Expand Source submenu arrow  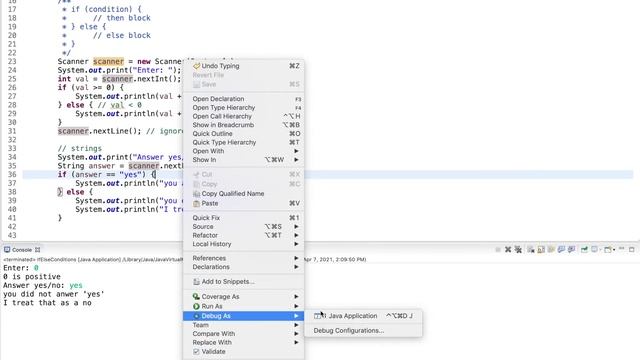click(296, 227)
